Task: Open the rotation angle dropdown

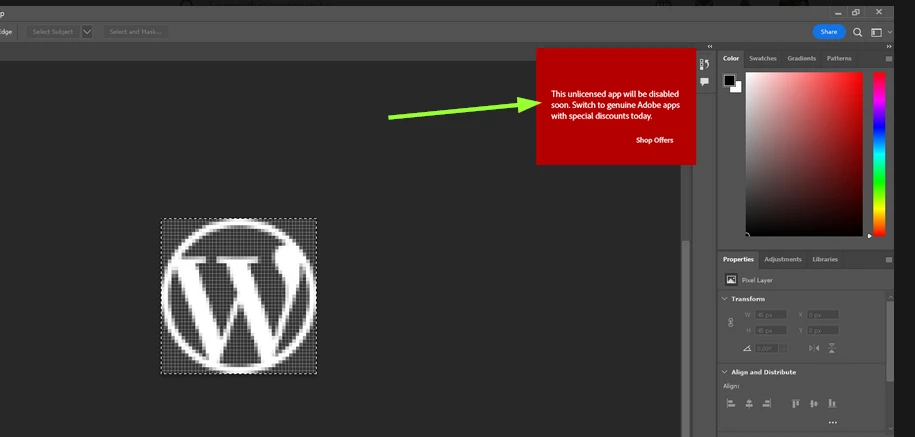Action: (783, 348)
